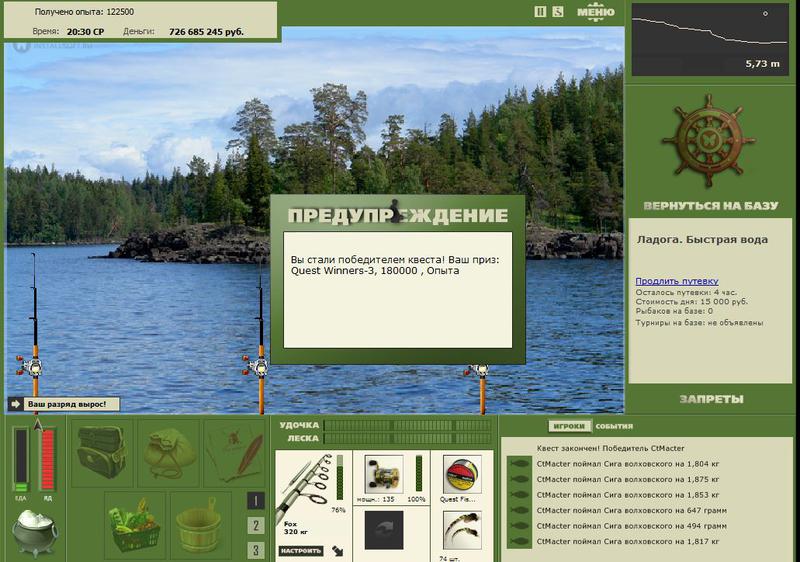This screenshot has height=562, width=800.
Task: Click the Турниры на базе: не объявлены text
Action: pyautogui.click(x=699, y=323)
